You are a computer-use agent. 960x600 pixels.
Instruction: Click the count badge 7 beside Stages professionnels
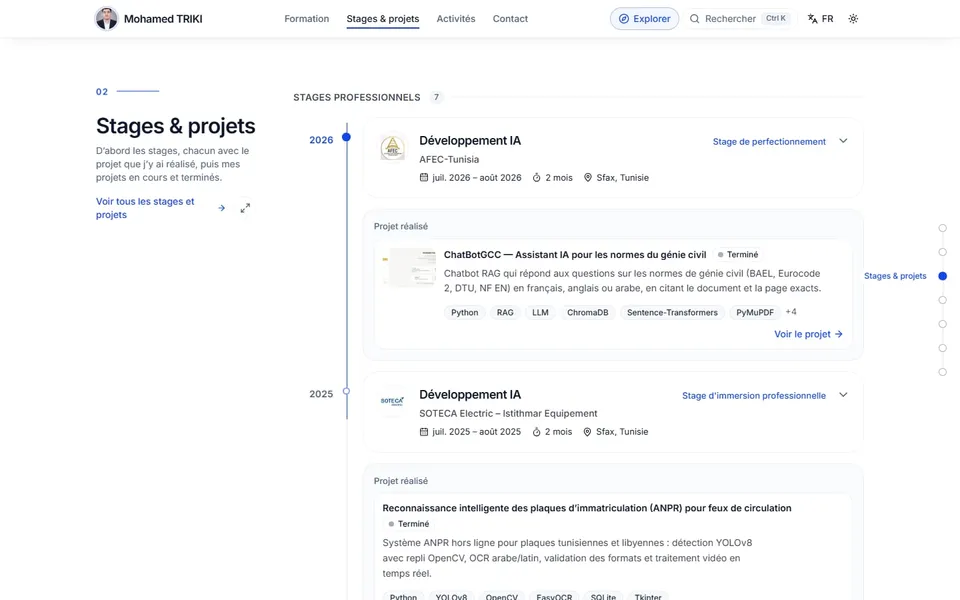coord(436,97)
